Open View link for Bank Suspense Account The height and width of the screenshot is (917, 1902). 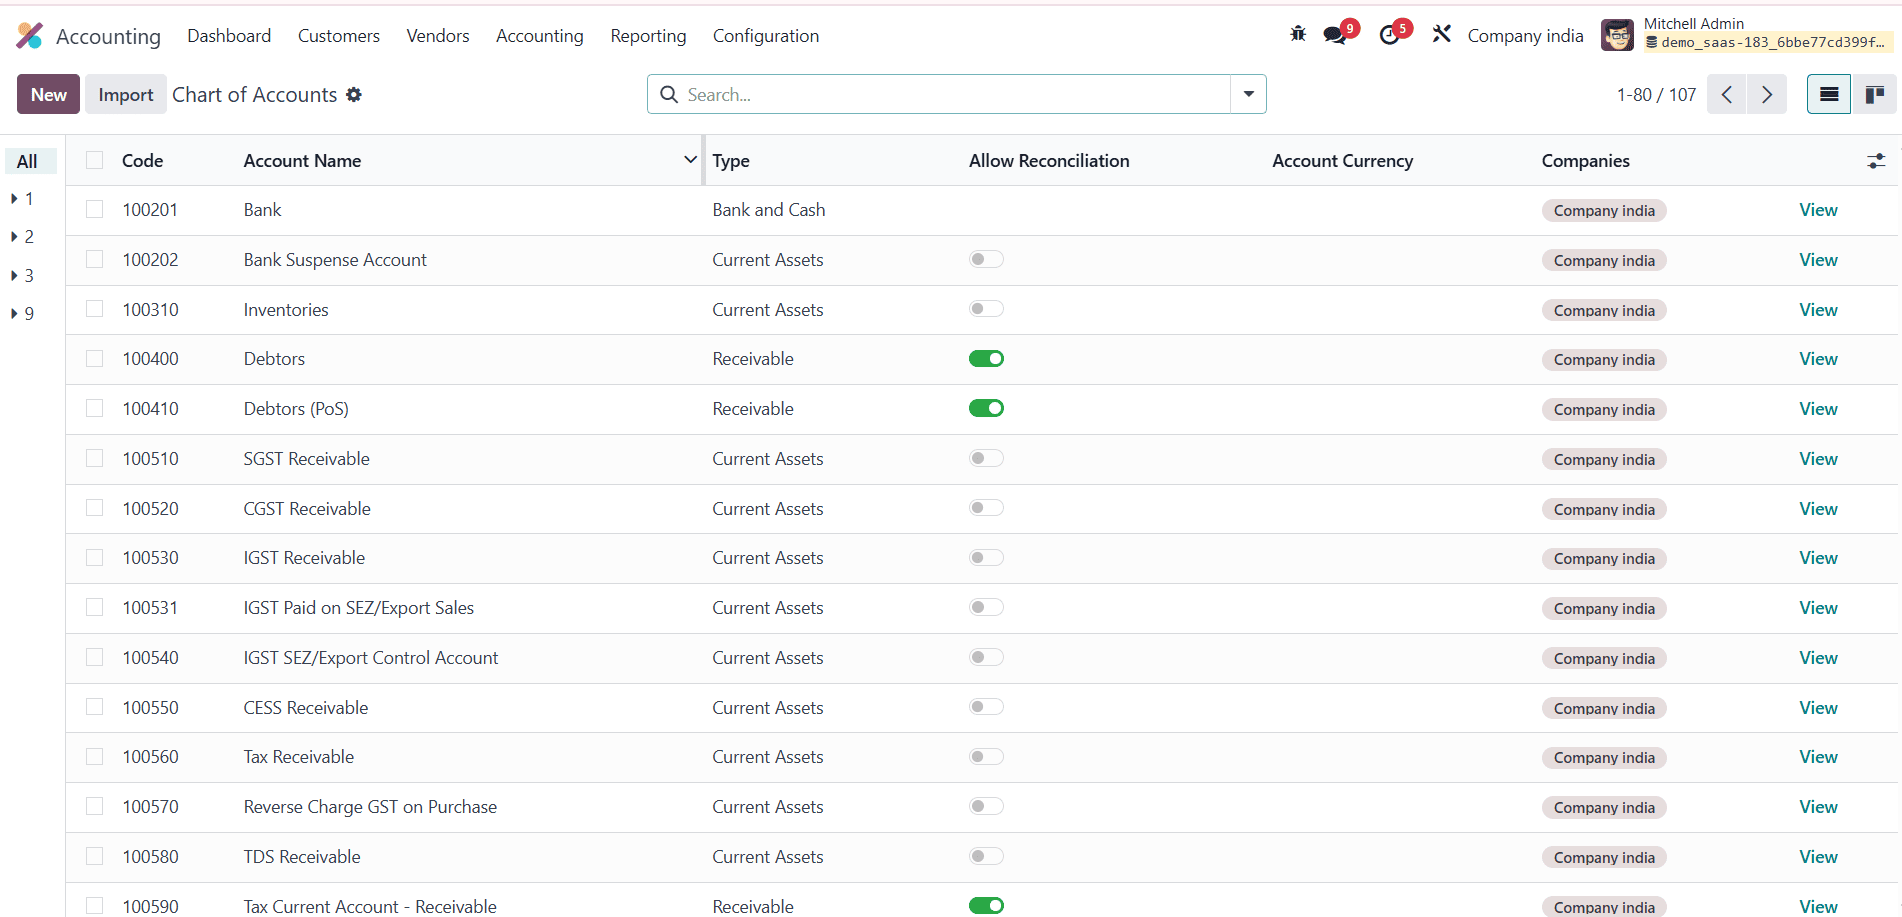[x=1818, y=260]
